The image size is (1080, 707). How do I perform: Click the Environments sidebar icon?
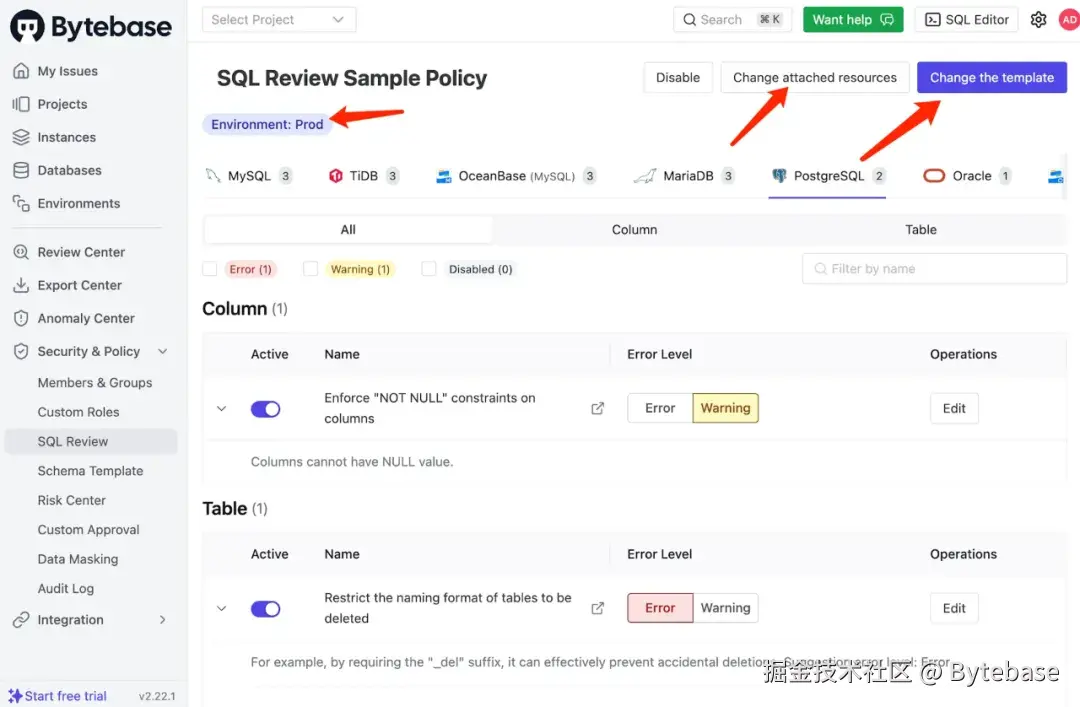pos(21,203)
